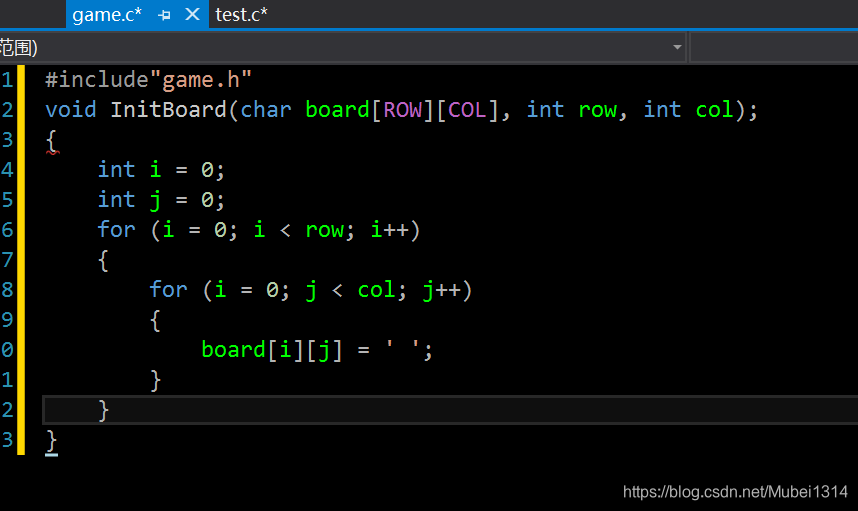Close the game.c tab
Screen dimensions: 858x511
click(193, 14)
